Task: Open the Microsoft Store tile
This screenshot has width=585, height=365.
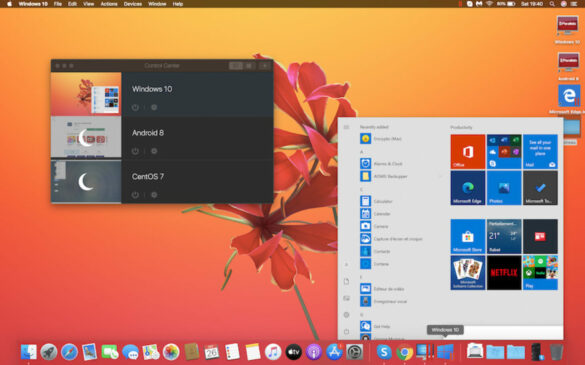Action: point(467,236)
